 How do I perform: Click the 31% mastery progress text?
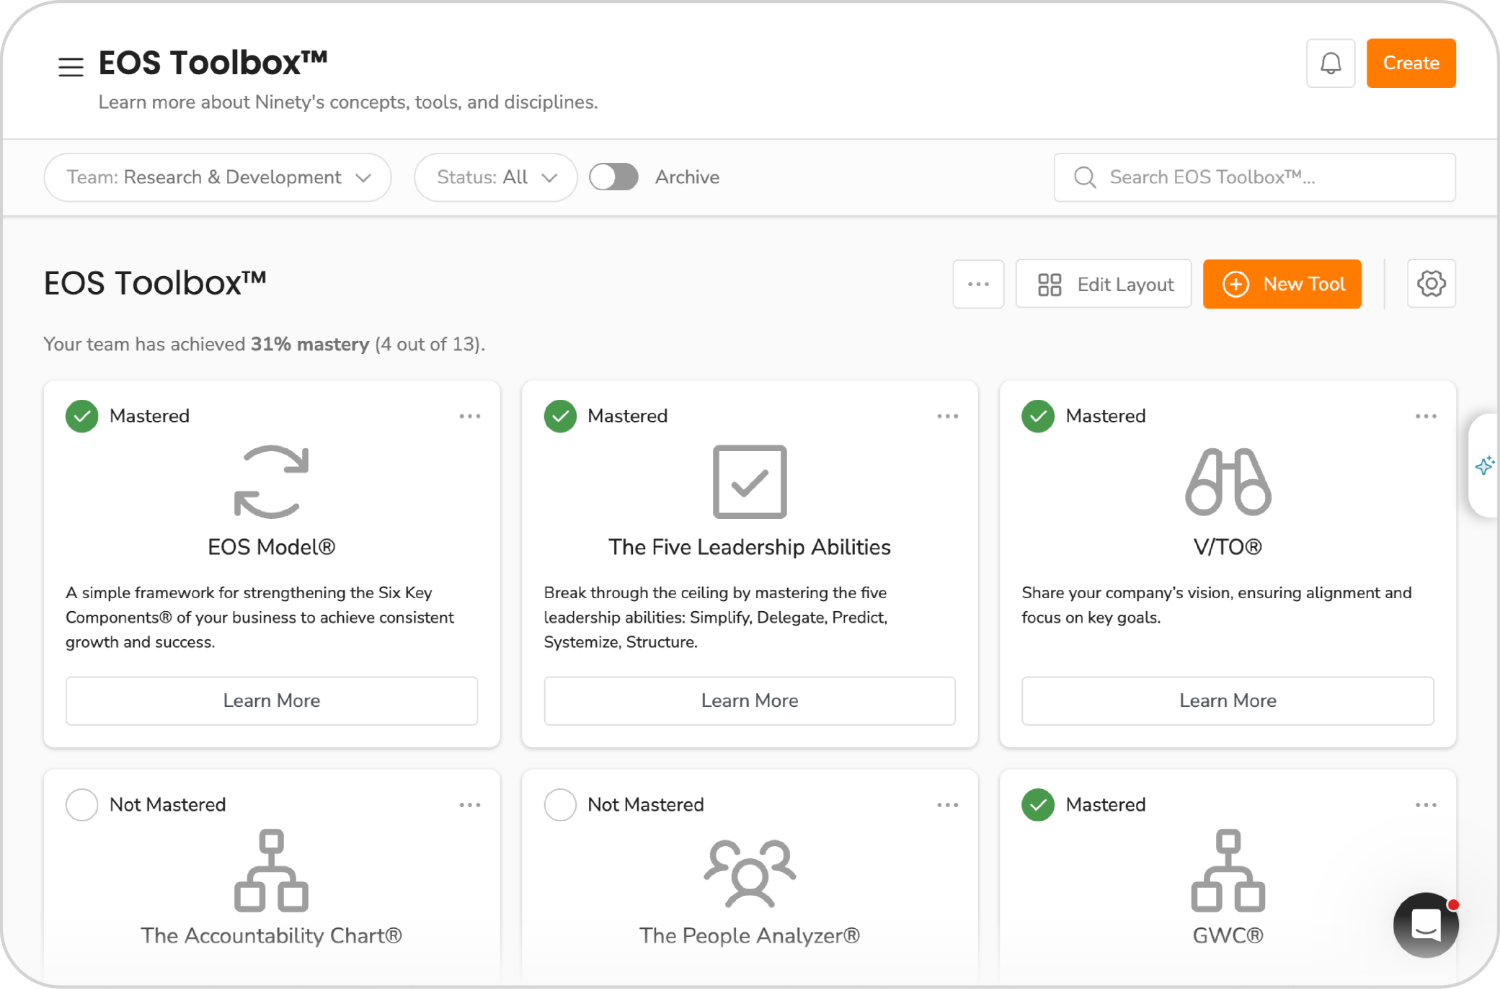coord(309,343)
